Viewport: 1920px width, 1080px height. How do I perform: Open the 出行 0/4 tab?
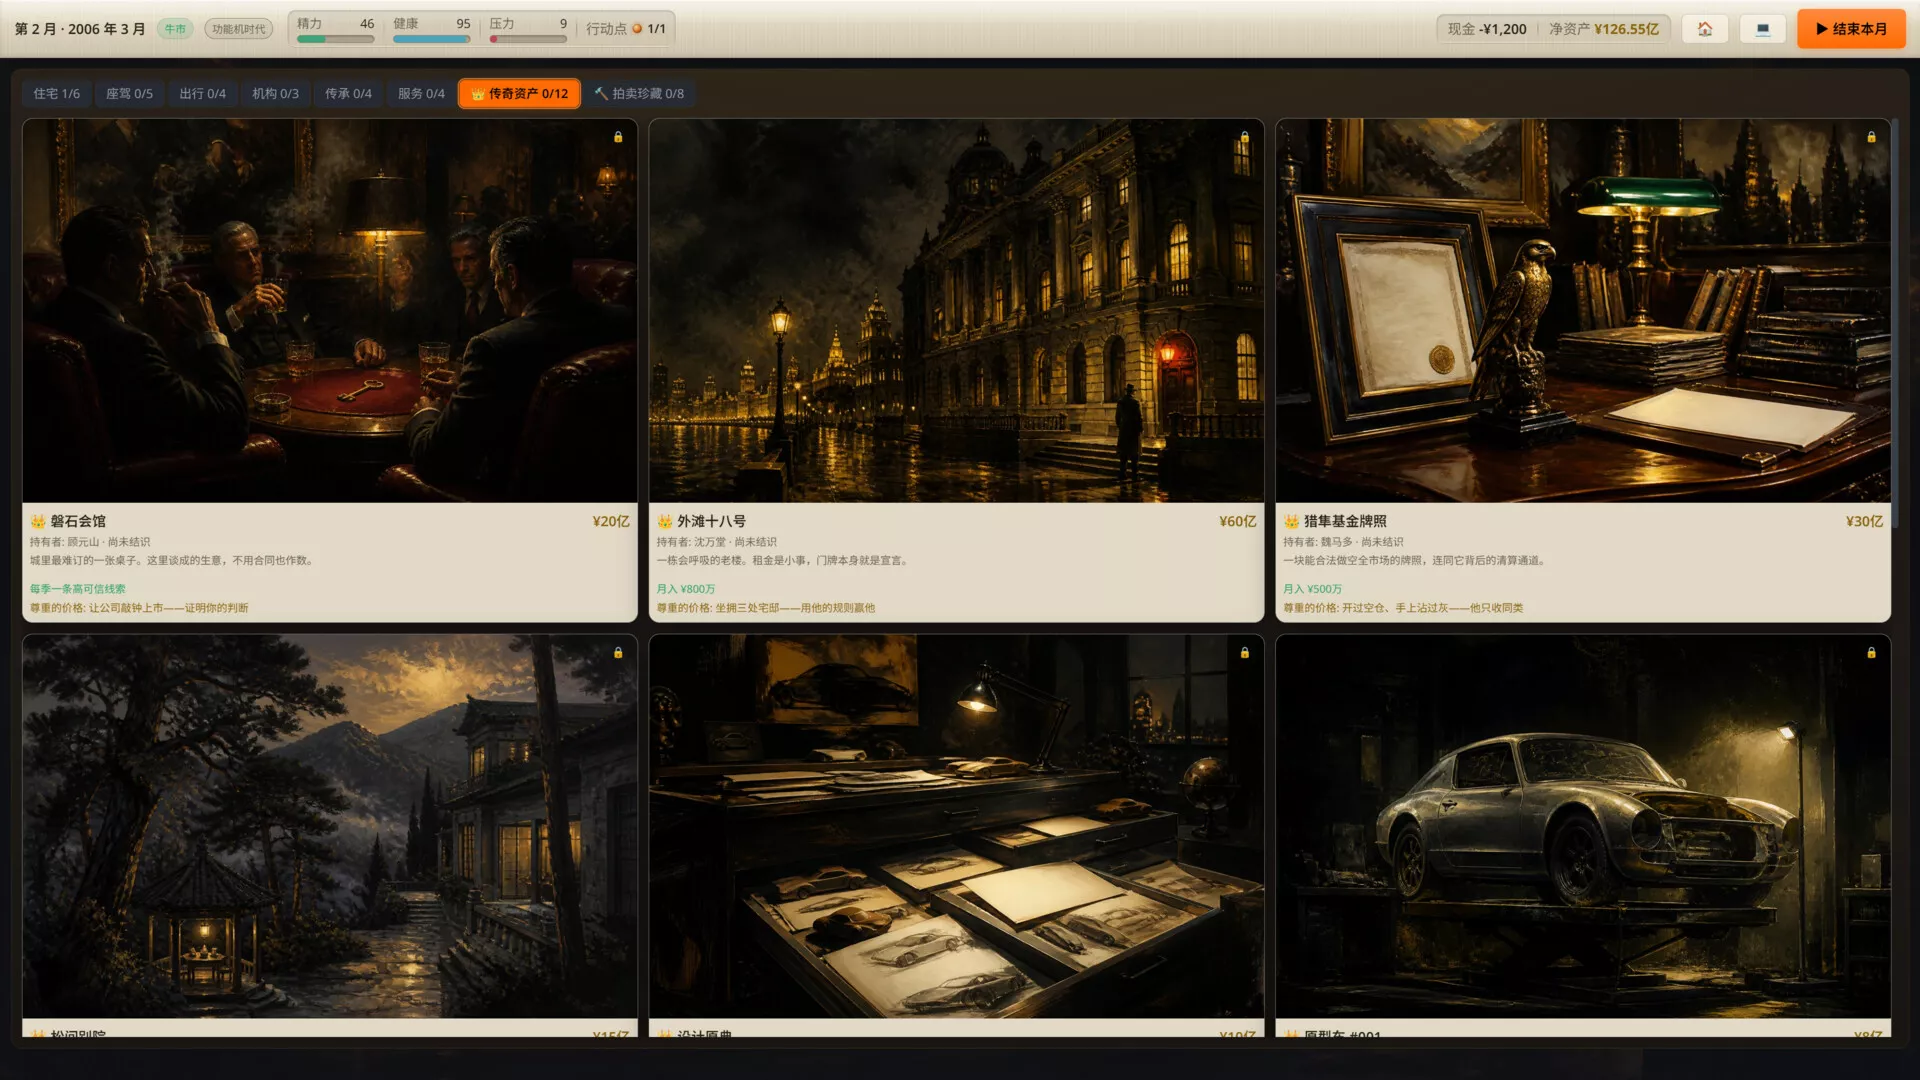(x=203, y=93)
